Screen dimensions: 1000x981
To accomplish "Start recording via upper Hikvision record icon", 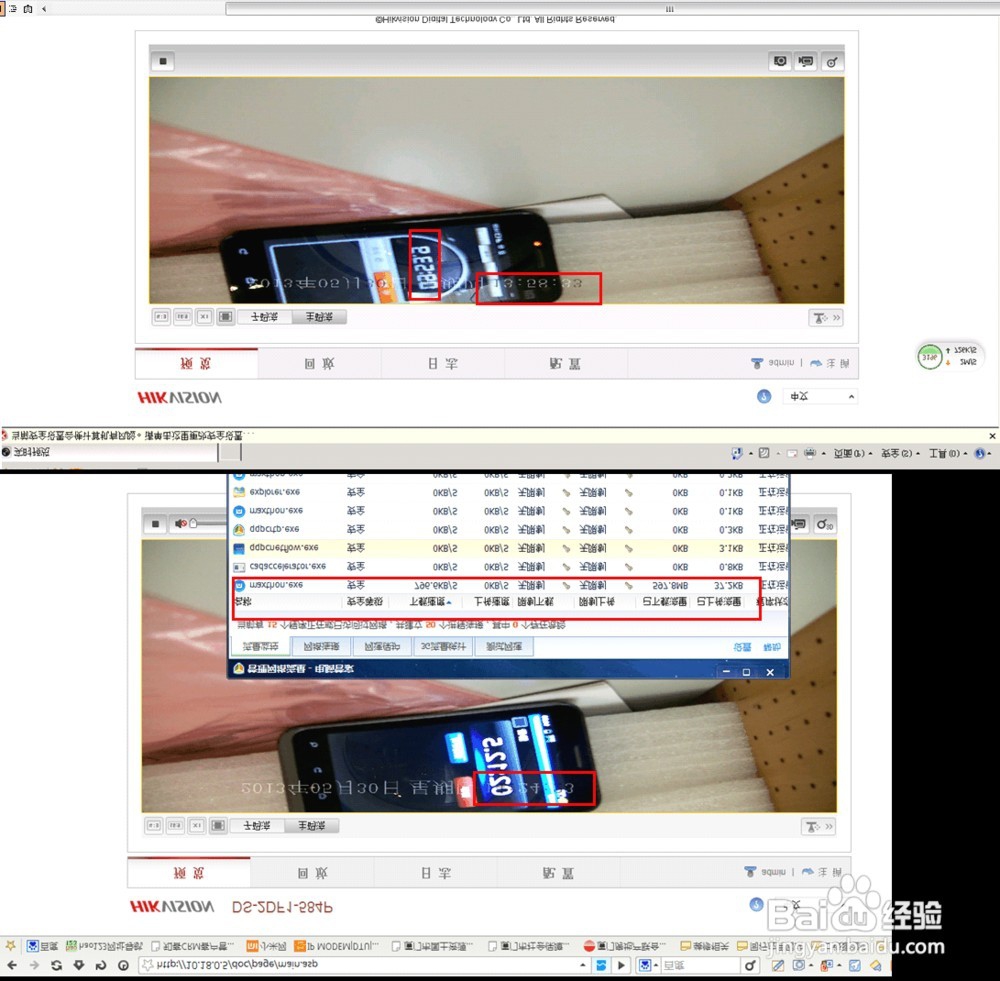I will 806,61.
